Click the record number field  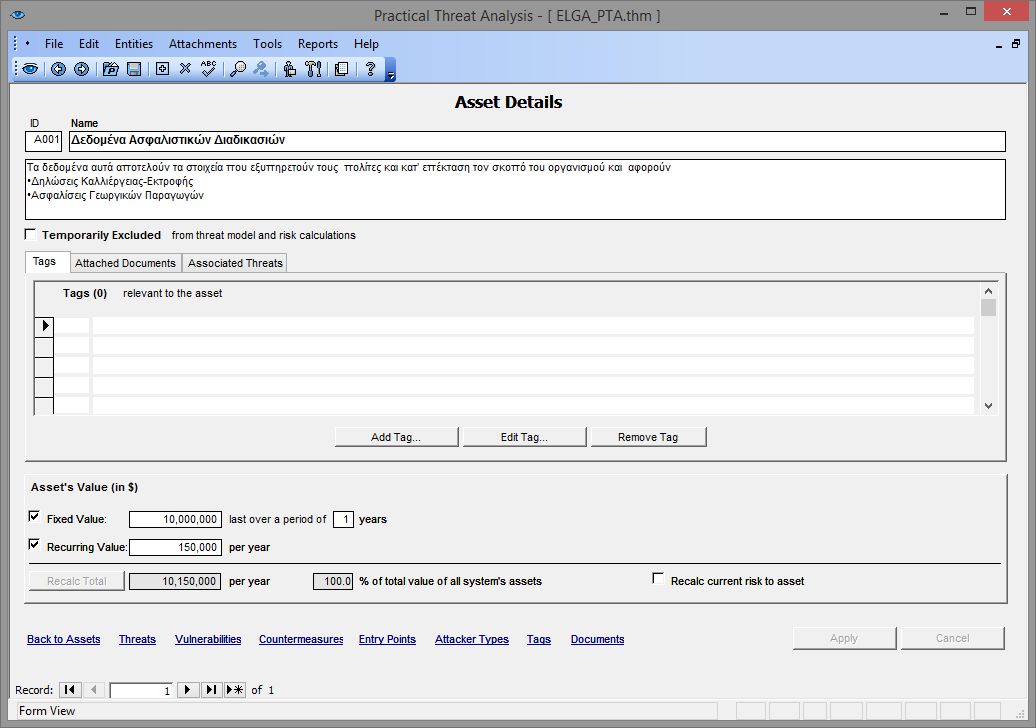141,690
